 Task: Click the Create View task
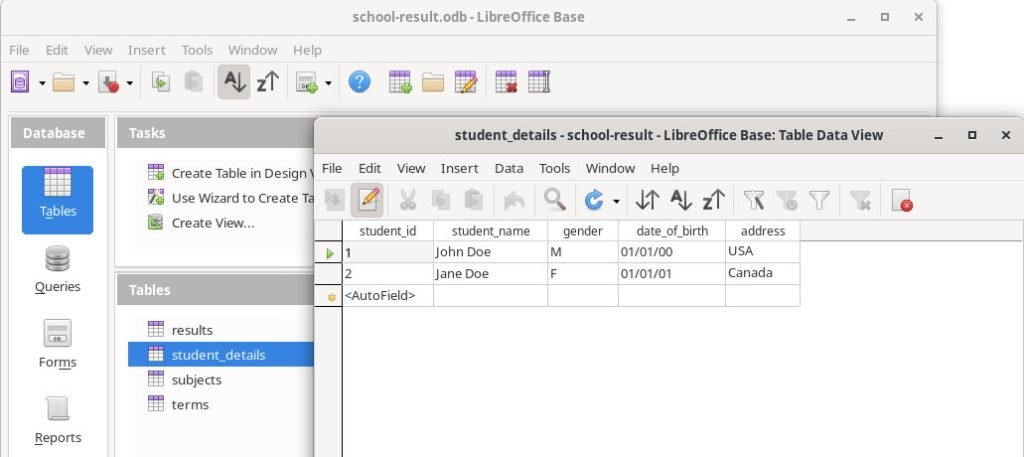(202, 223)
